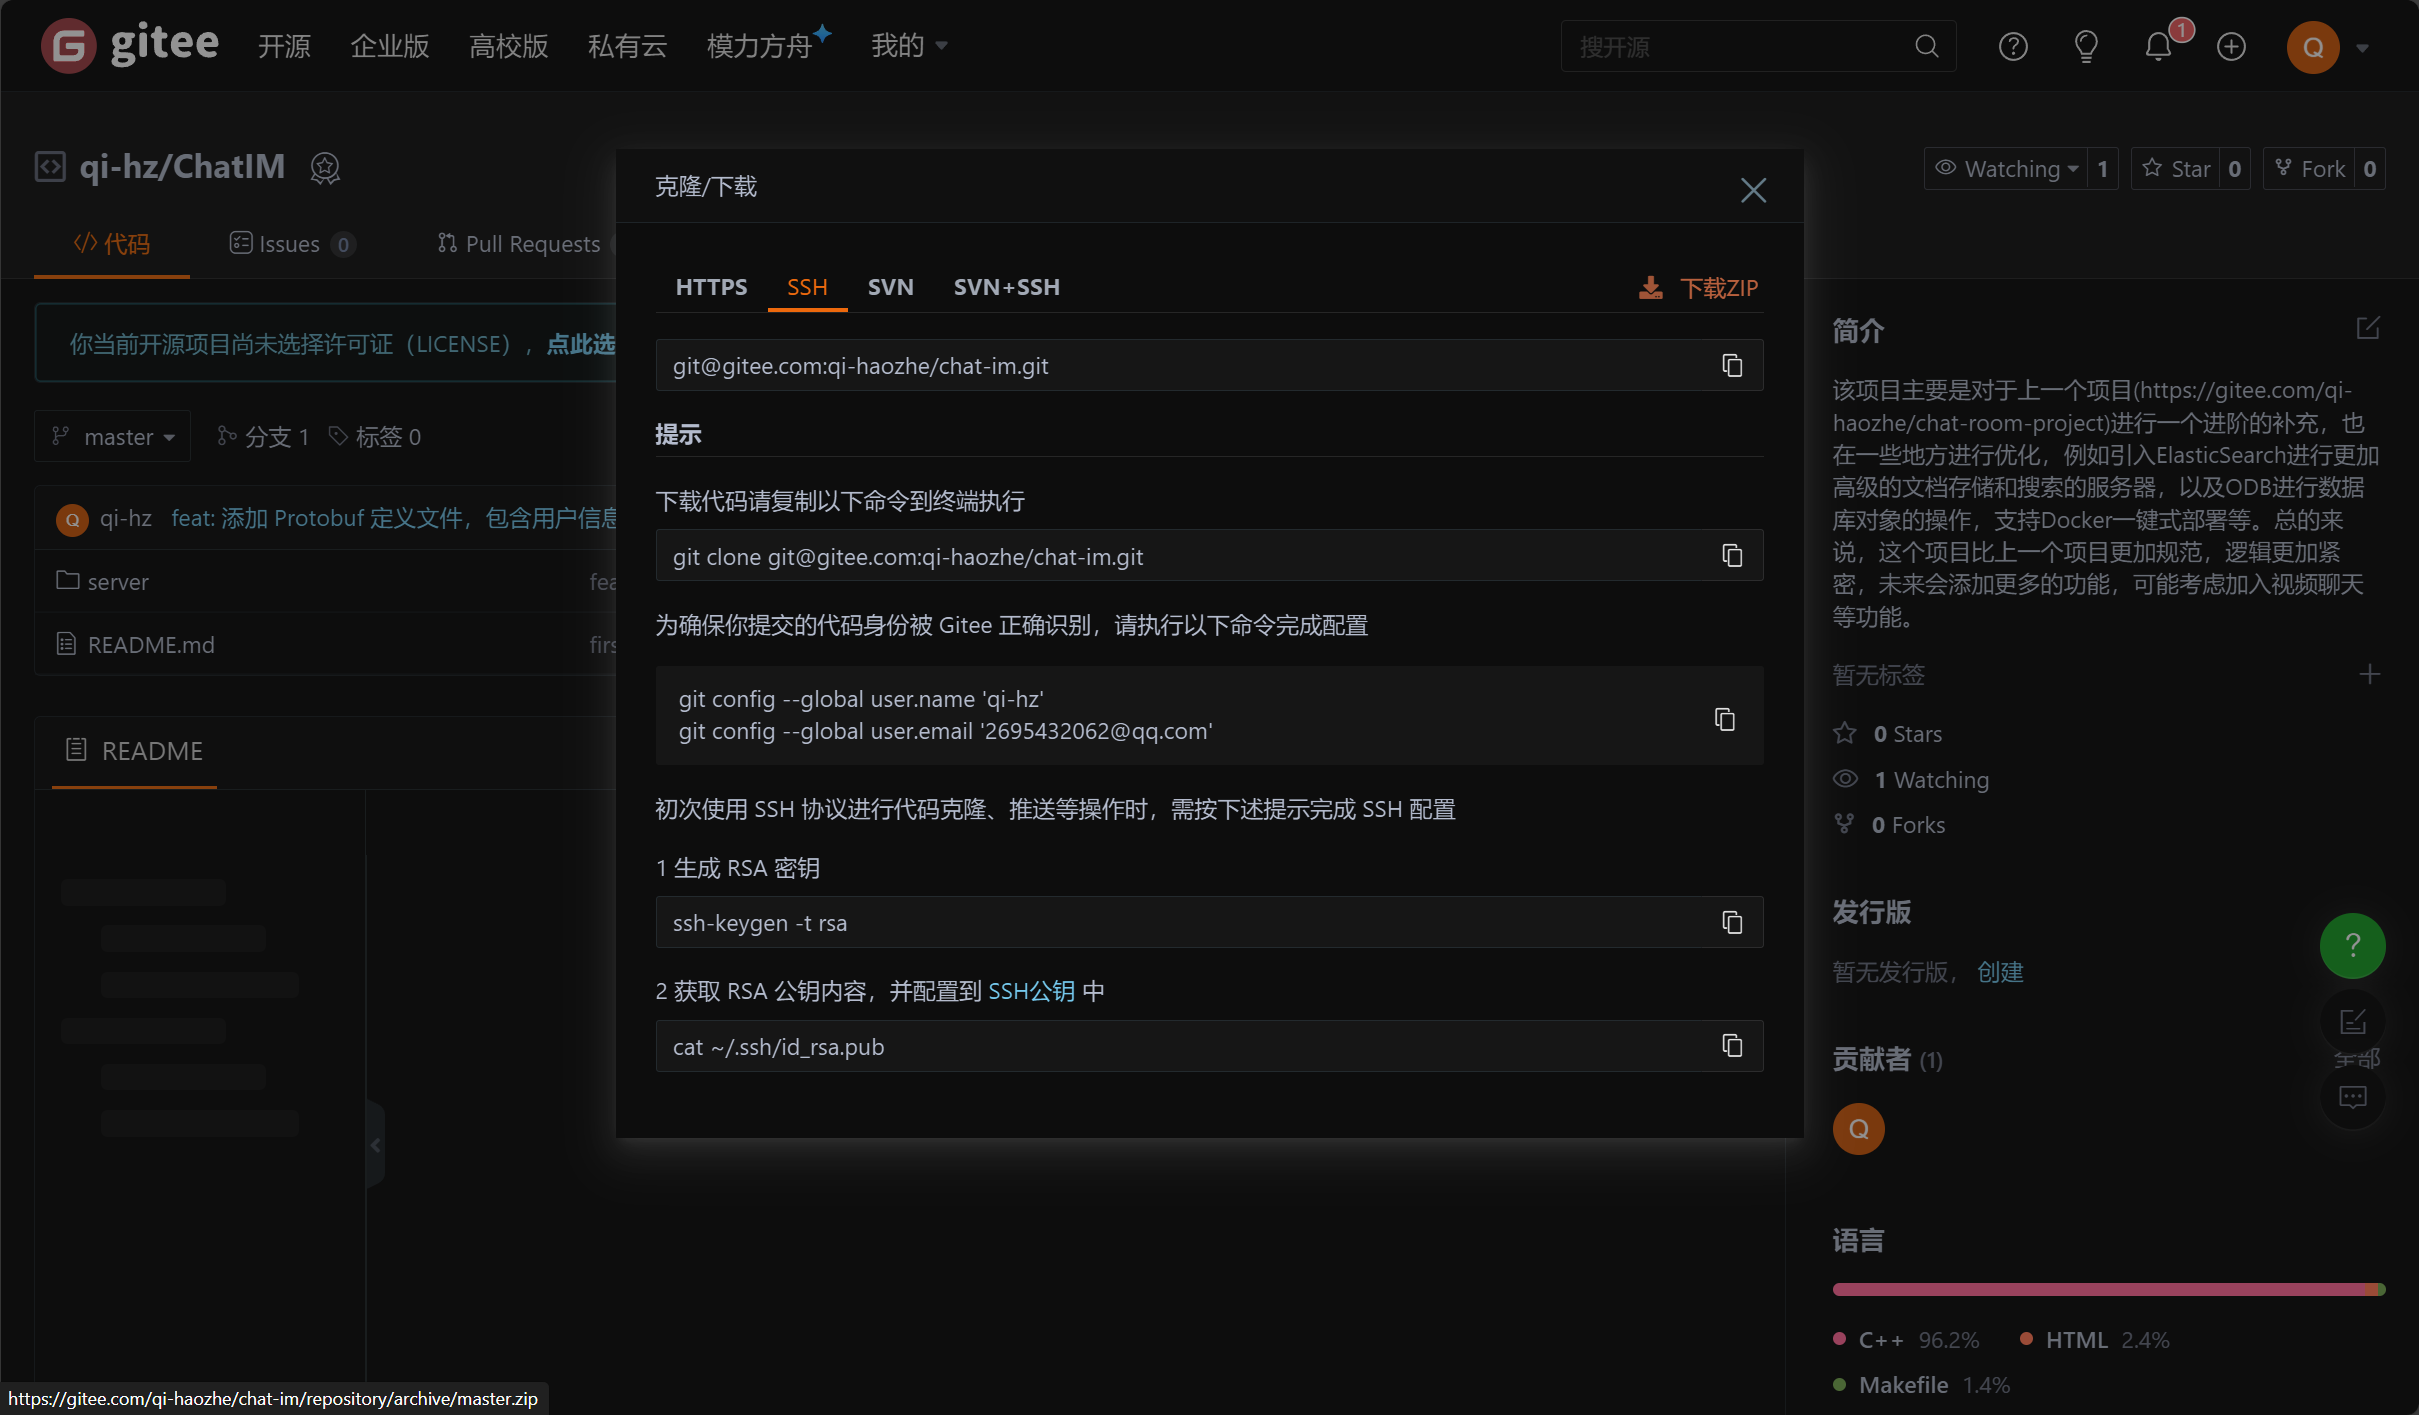Open the user avatar Q in header
Image resolution: width=2419 pixels, height=1415 pixels.
coord(2313,47)
